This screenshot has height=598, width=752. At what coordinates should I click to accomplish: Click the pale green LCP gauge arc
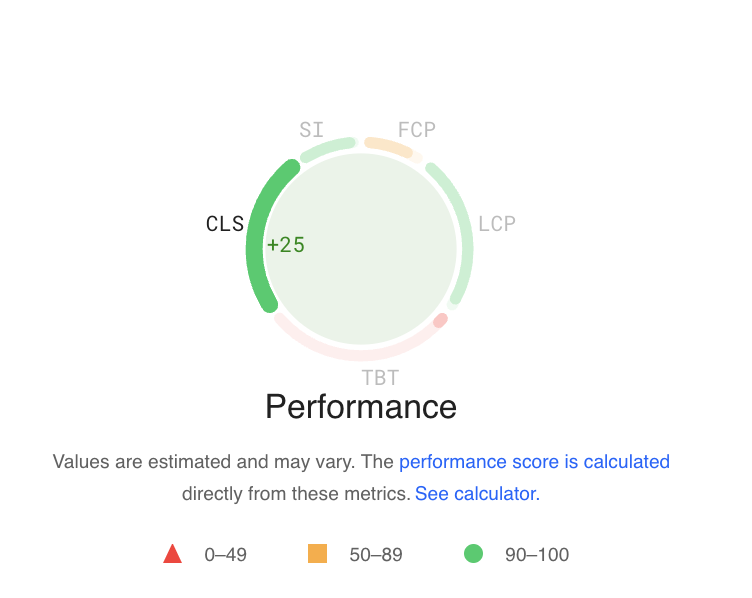tap(461, 230)
